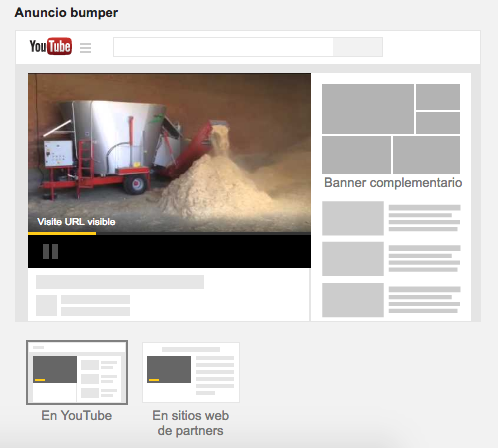Image resolution: width=498 pixels, height=448 pixels.
Task: Click inside the YouTube search field
Action: click(x=223, y=47)
